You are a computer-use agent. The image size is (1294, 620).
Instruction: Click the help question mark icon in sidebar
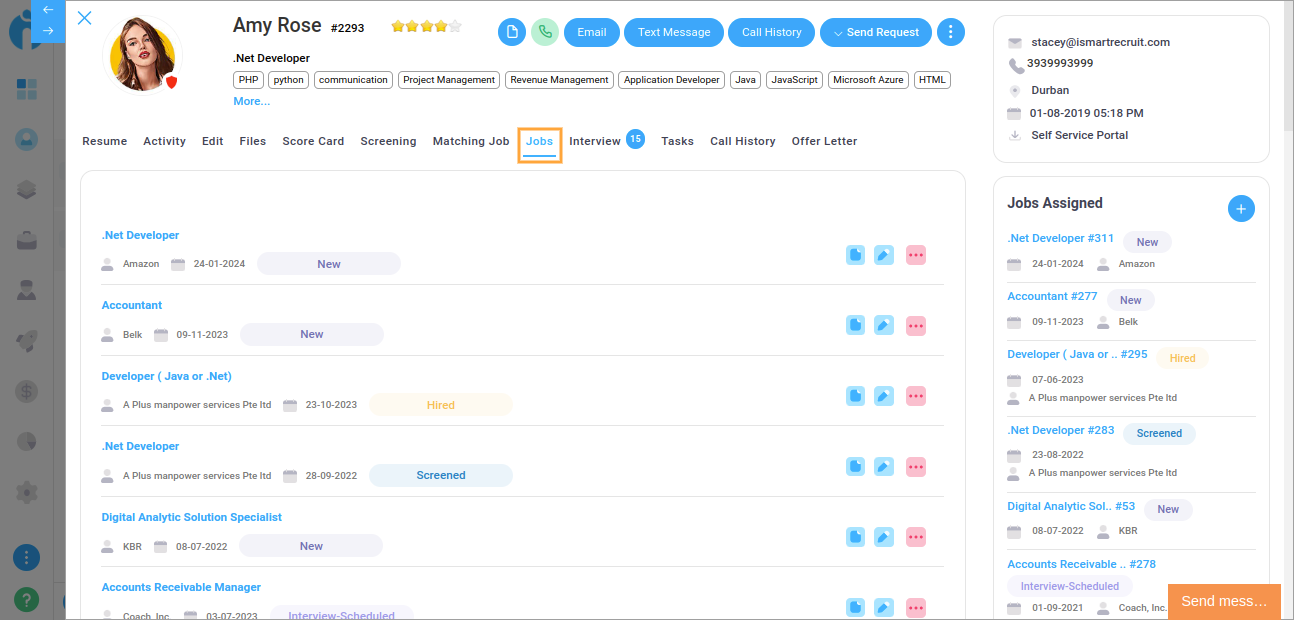pyautogui.click(x=26, y=599)
